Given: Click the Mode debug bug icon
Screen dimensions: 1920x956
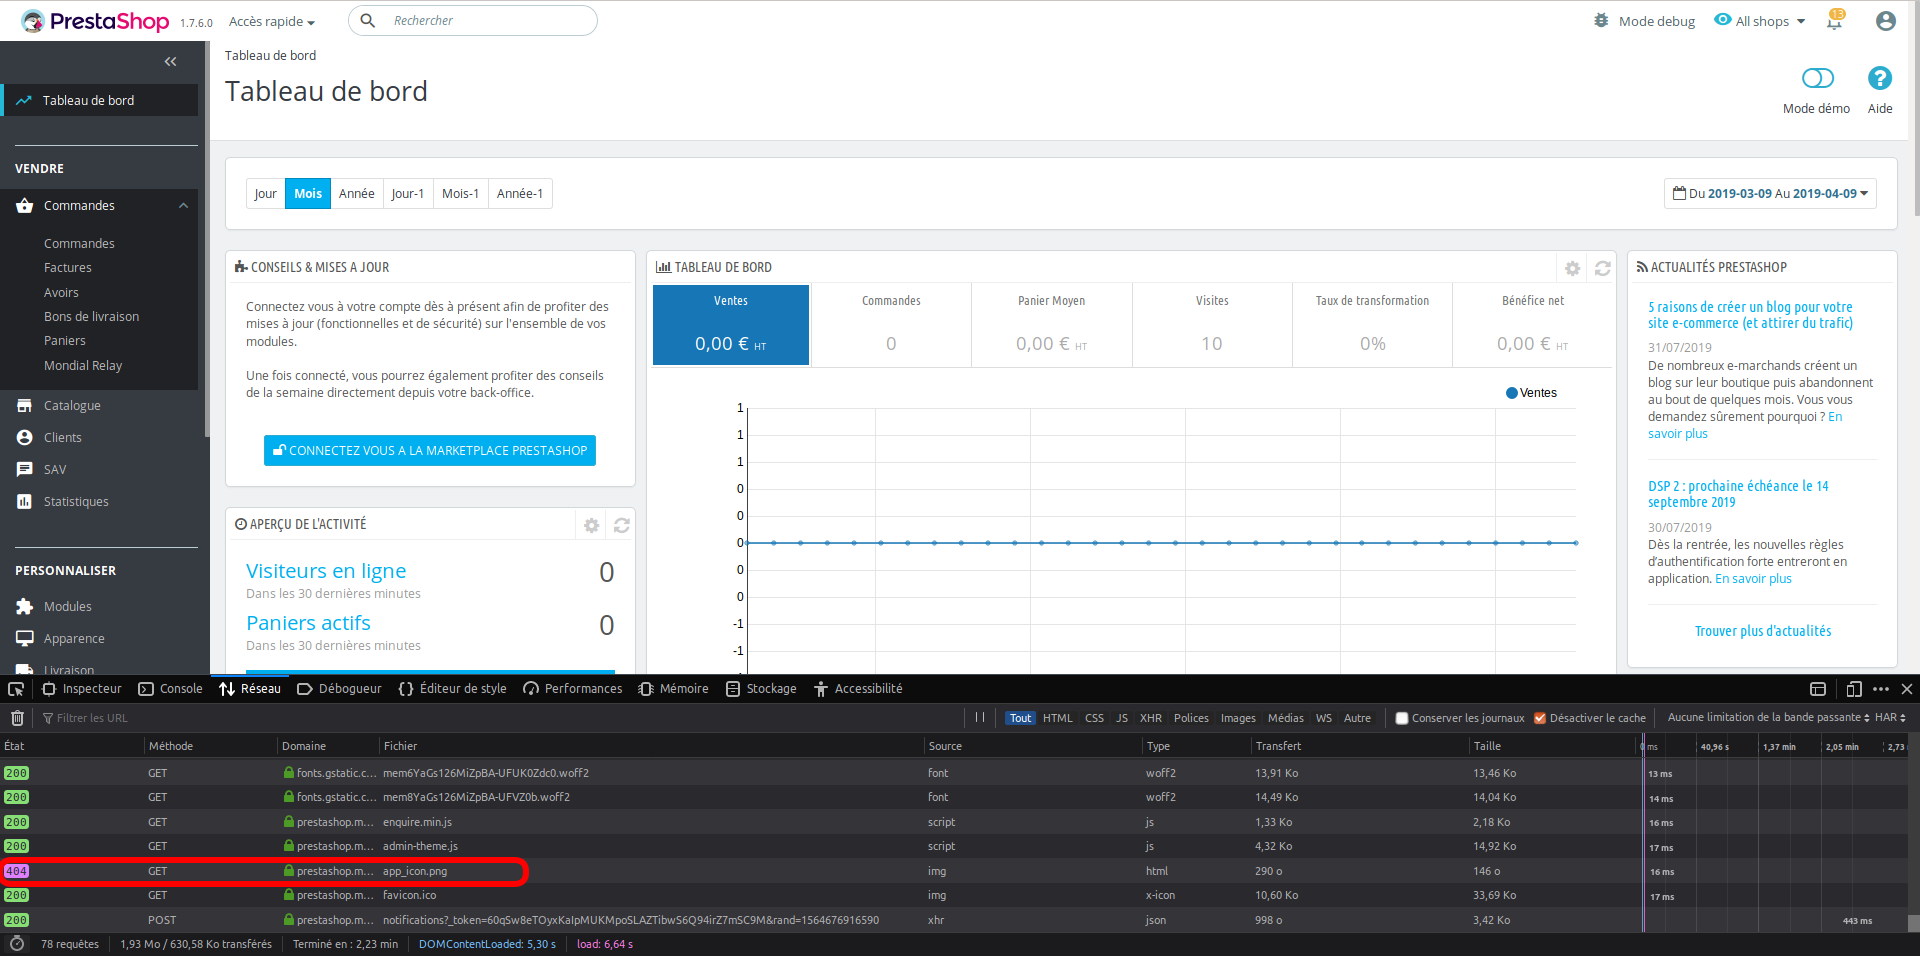Looking at the screenshot, I should 1601,20.
